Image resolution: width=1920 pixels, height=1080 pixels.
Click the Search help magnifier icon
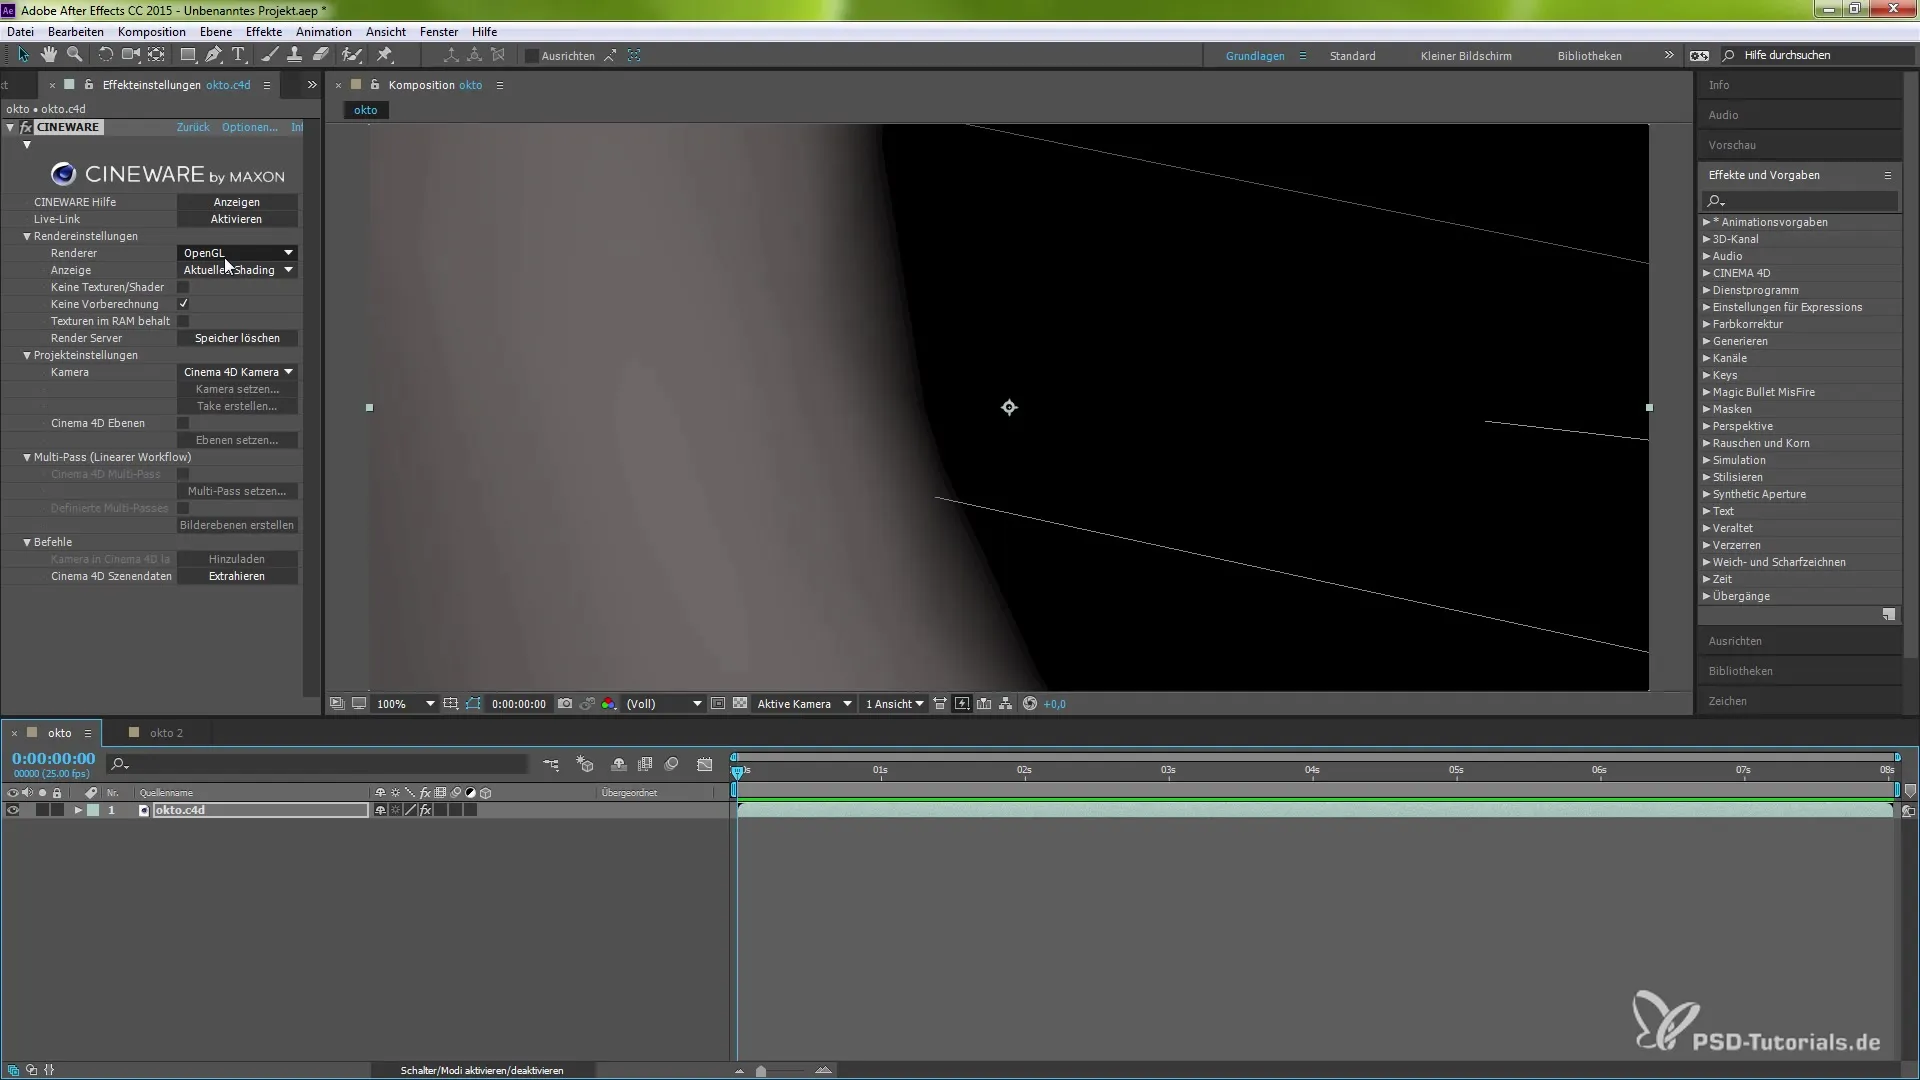coord(1729,55)
